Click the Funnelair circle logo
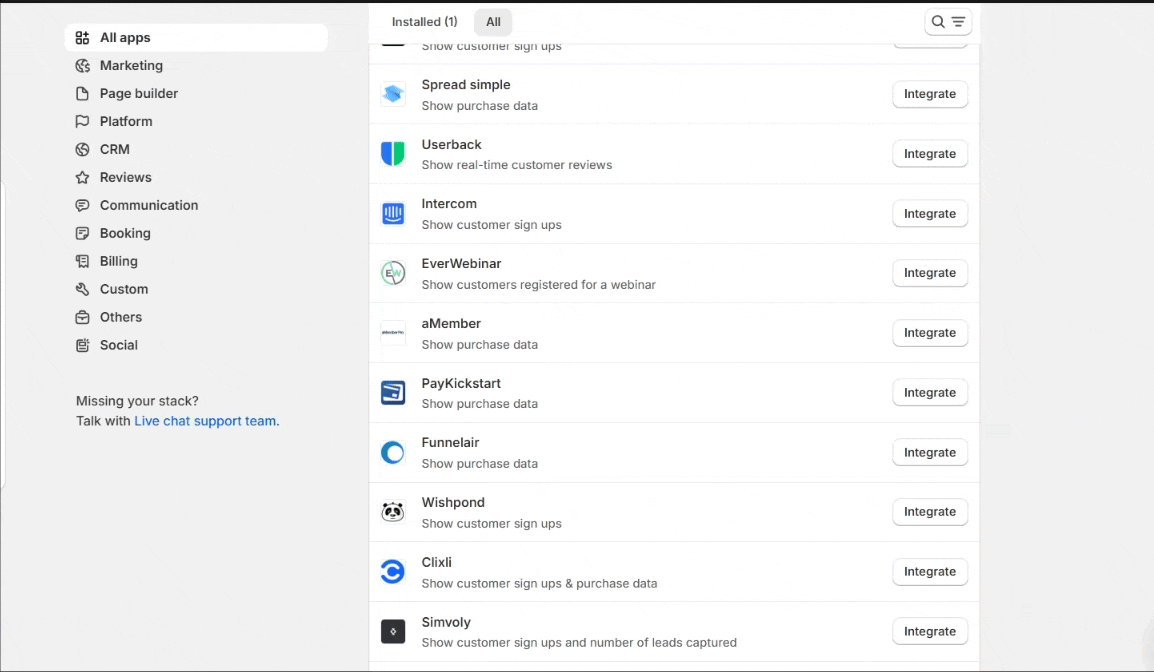 click(x=393, y=452)
